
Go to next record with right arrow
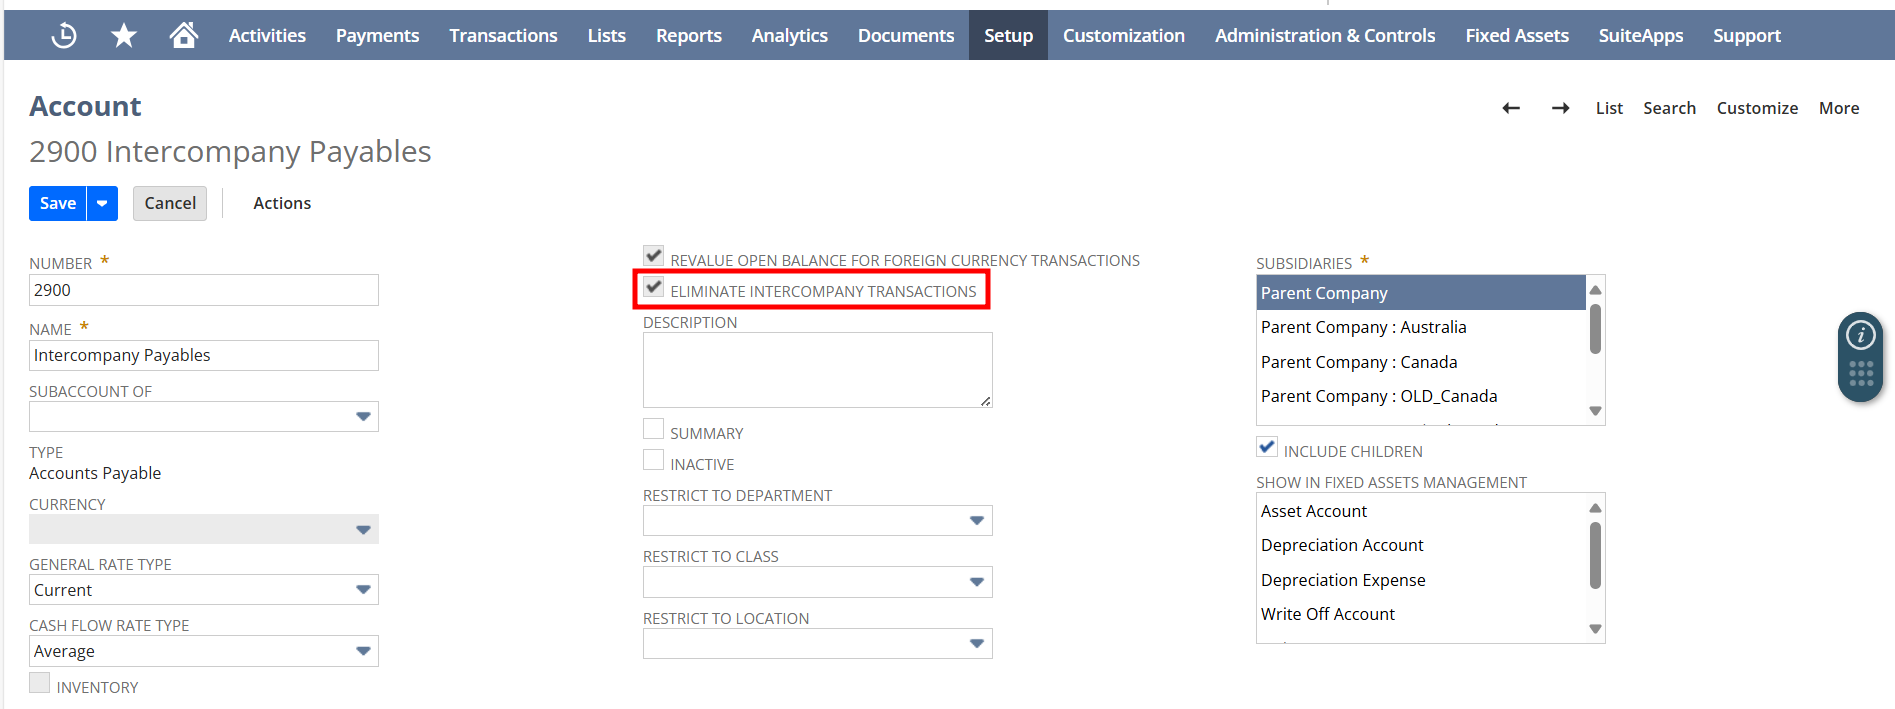(x=1560, y=108)
